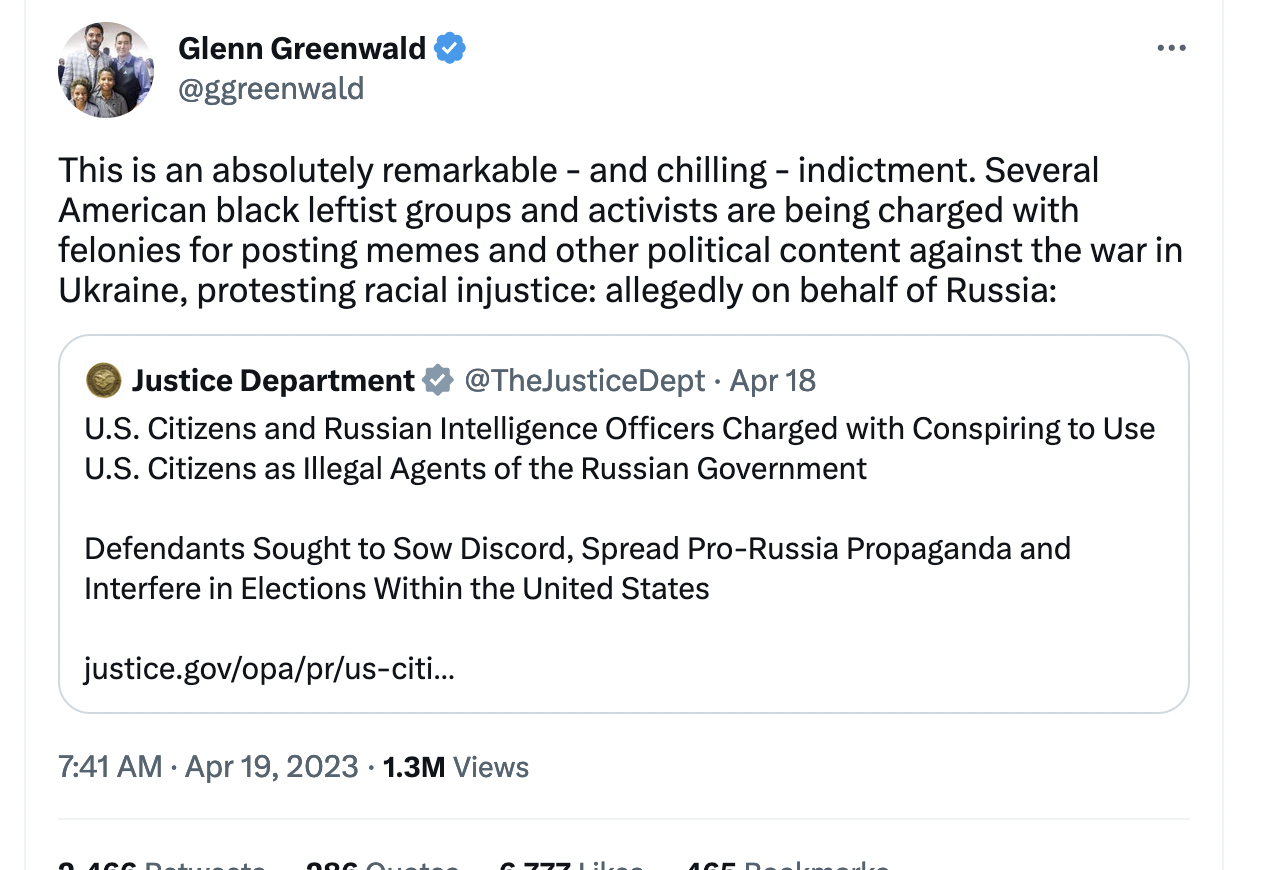Open the justice.gov/opa/pr link
The height and width of the screenshot is (870, 1272).
(269, 667)
